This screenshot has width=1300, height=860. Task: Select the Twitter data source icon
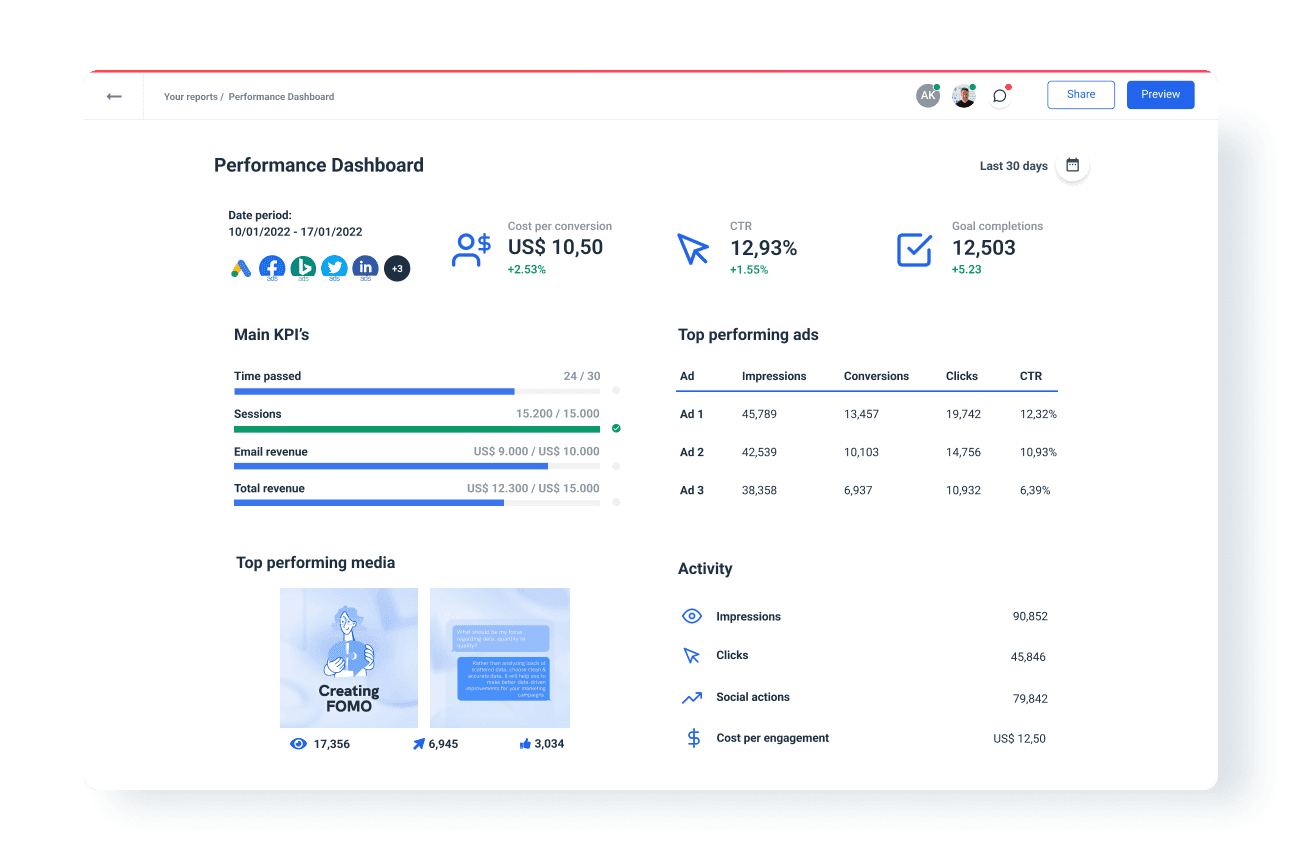point(334,267)
